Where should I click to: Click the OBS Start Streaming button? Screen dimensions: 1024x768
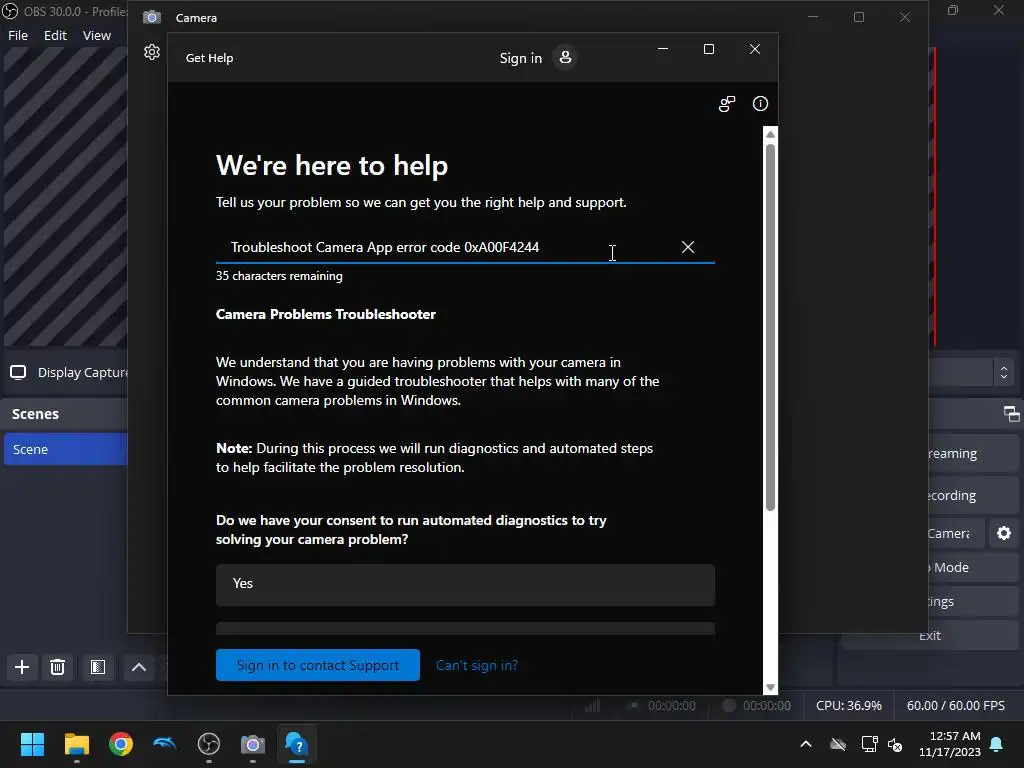[x=972, y=453]
